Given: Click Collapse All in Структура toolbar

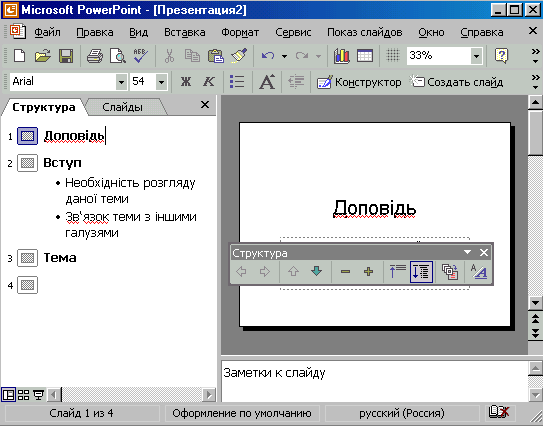Looking at the screenshot, I should (x=397, y=272).
